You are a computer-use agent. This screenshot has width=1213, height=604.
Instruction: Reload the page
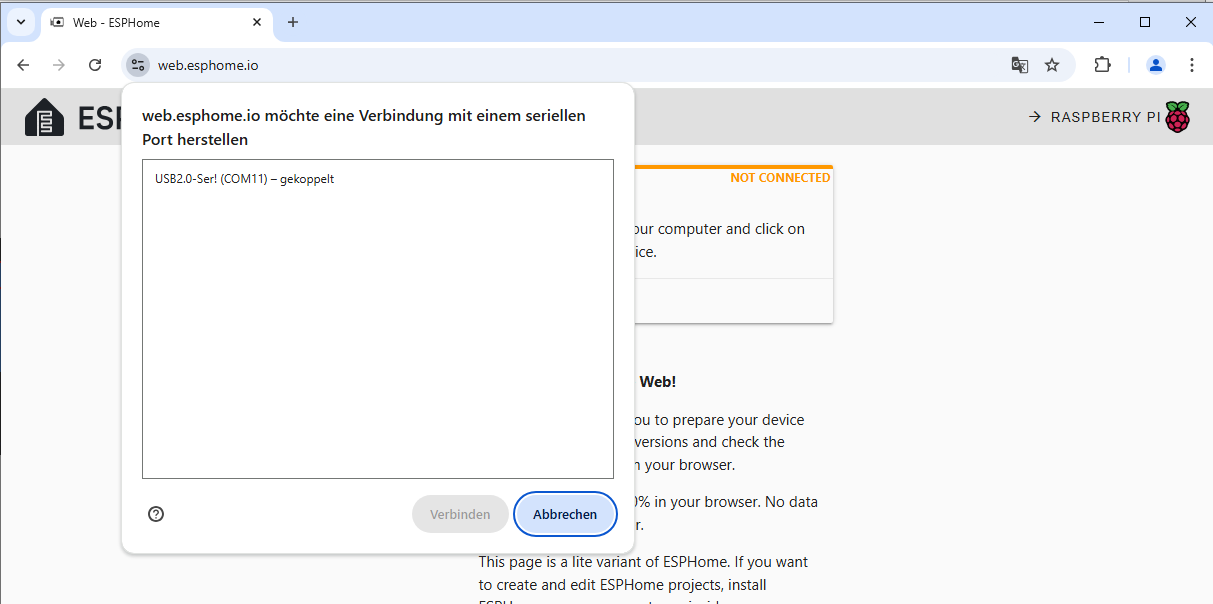pos(95,65)
